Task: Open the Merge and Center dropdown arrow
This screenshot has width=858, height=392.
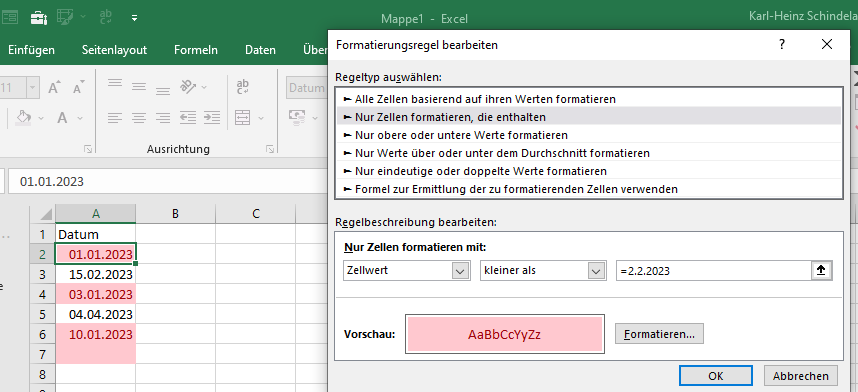Action: point(260,118)
